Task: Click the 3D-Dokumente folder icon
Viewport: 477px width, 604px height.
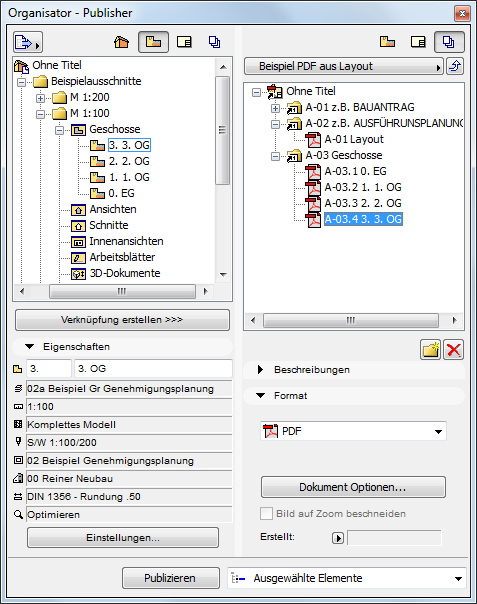Action: (78, 274)
